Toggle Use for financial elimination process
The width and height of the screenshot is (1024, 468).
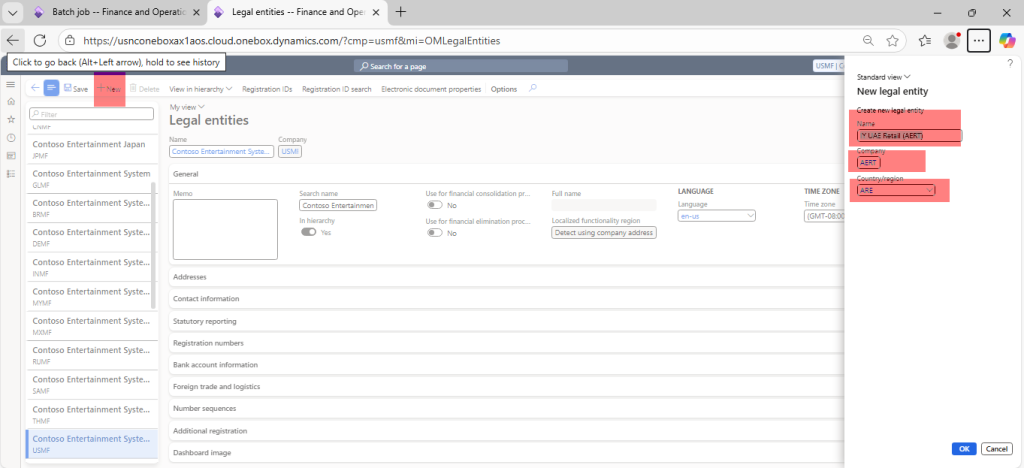tap(435, 232)
